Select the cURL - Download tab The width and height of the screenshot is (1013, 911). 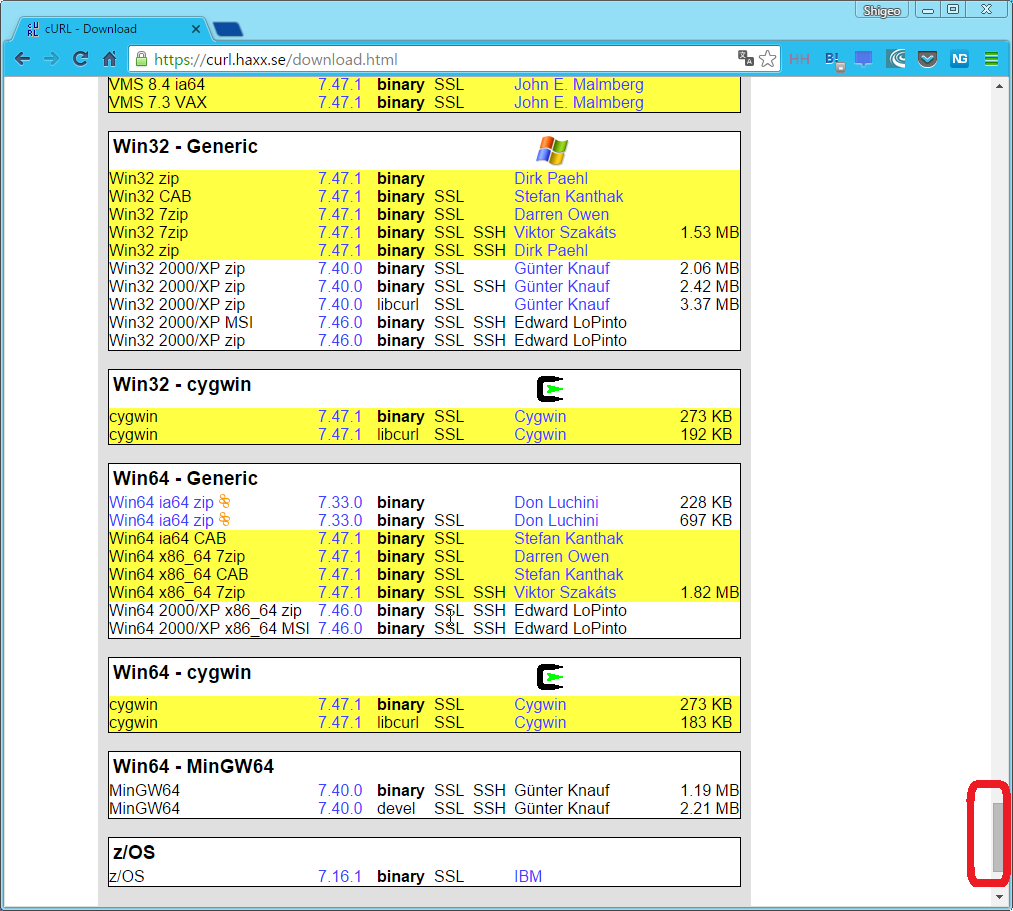(x=110, y=29)
